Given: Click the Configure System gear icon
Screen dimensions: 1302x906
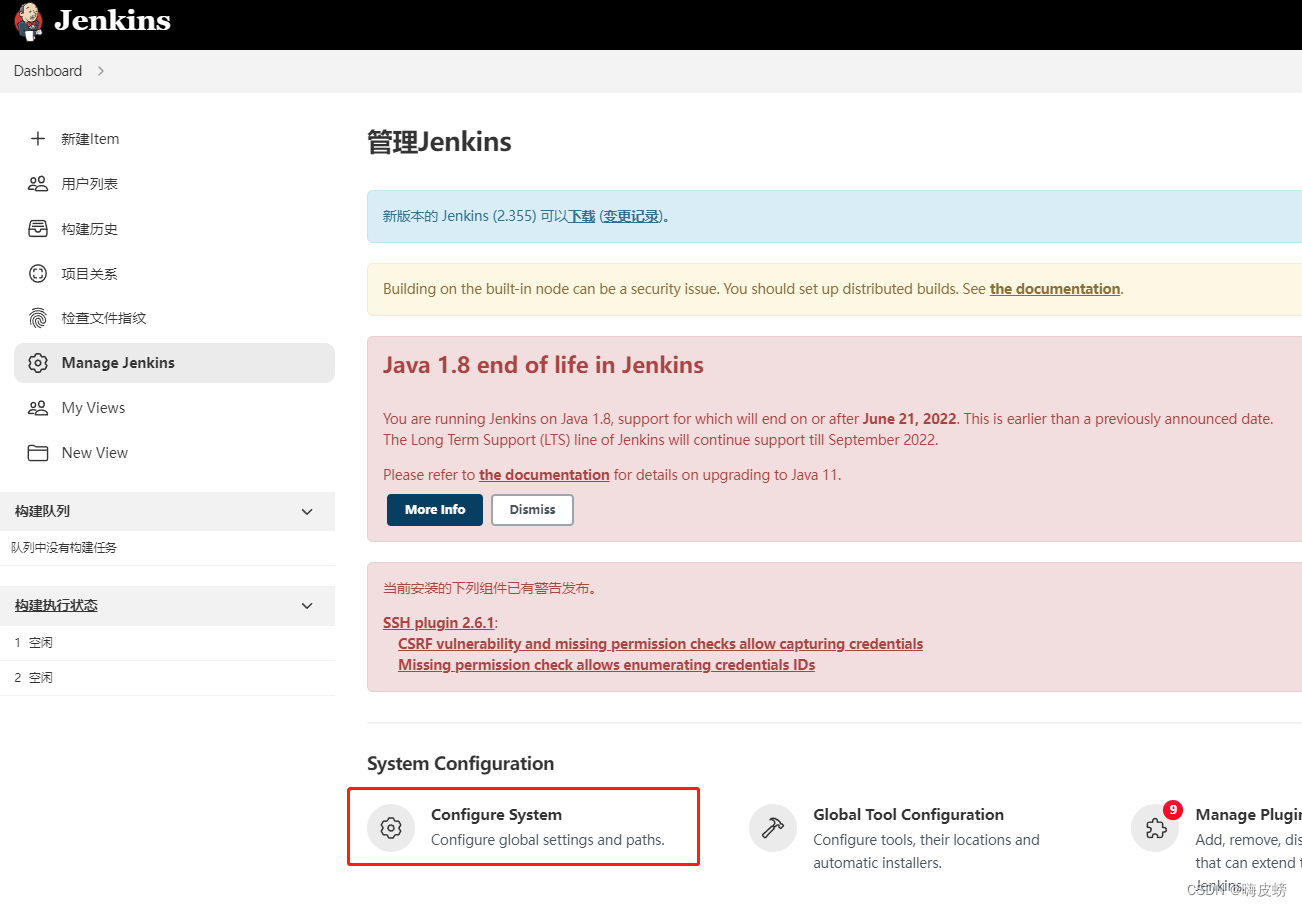Looking at the screenshot, I should click(390, 827).
